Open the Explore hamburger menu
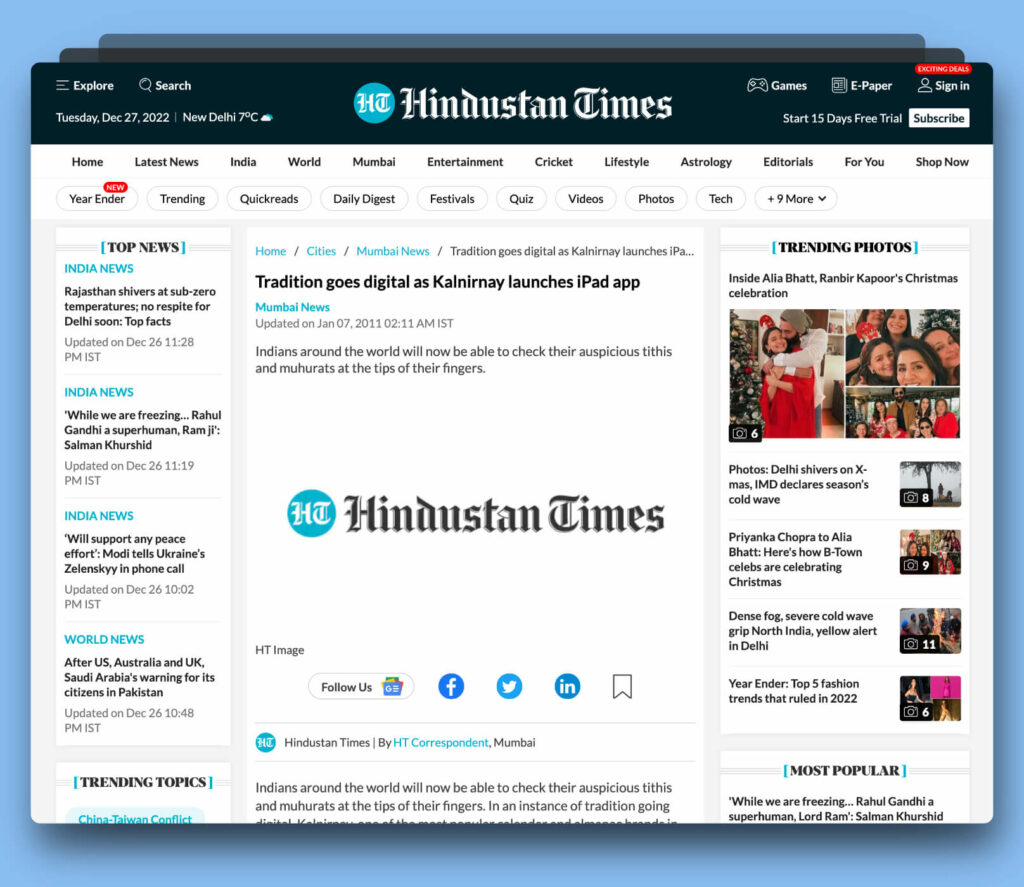This screenshot has height=887, width=1024. tap(63, 86)
